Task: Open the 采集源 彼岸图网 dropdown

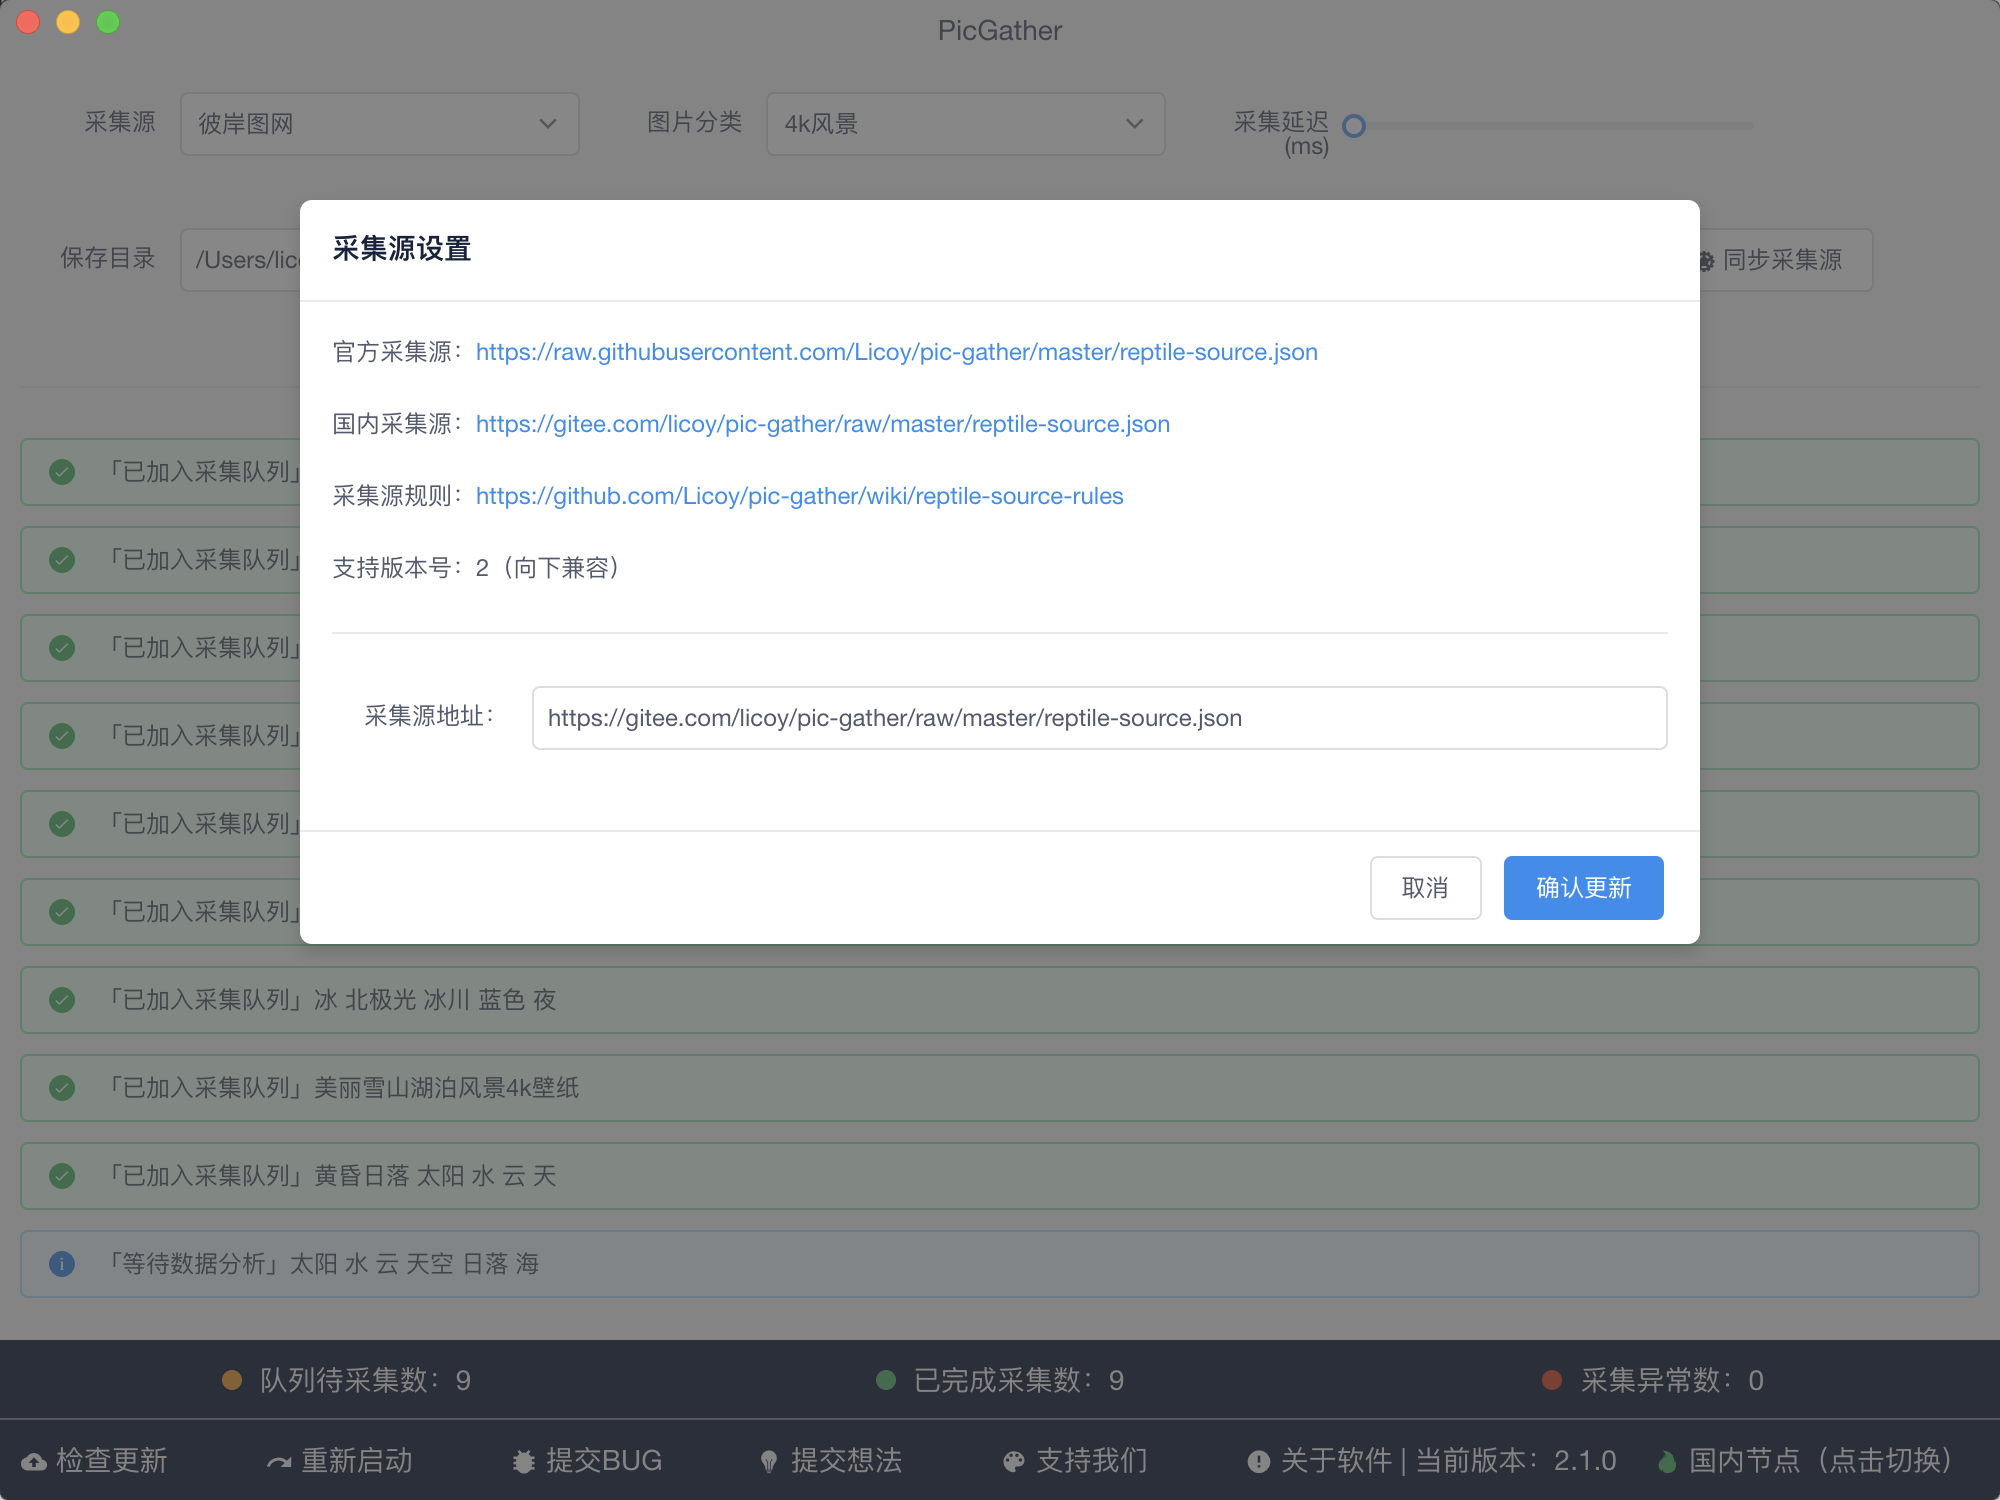Action: tap(379, 124)
